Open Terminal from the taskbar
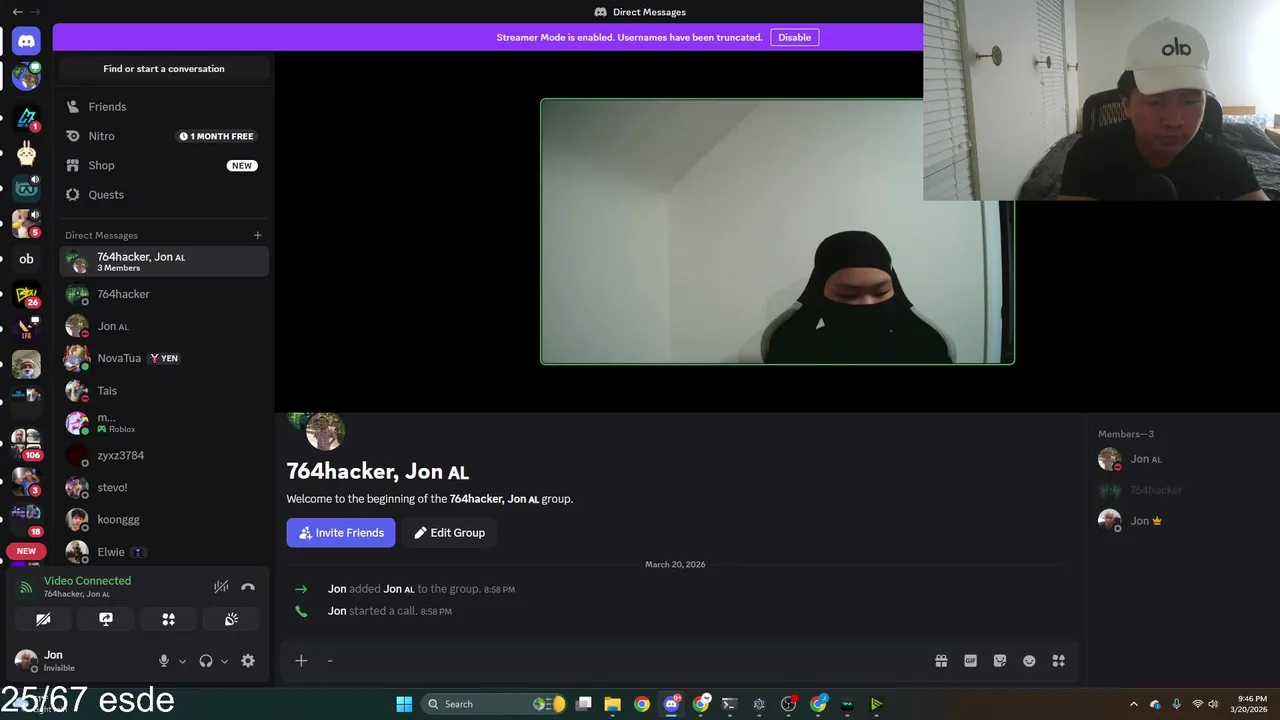The image size is (1280, 720). coord(729,704)
